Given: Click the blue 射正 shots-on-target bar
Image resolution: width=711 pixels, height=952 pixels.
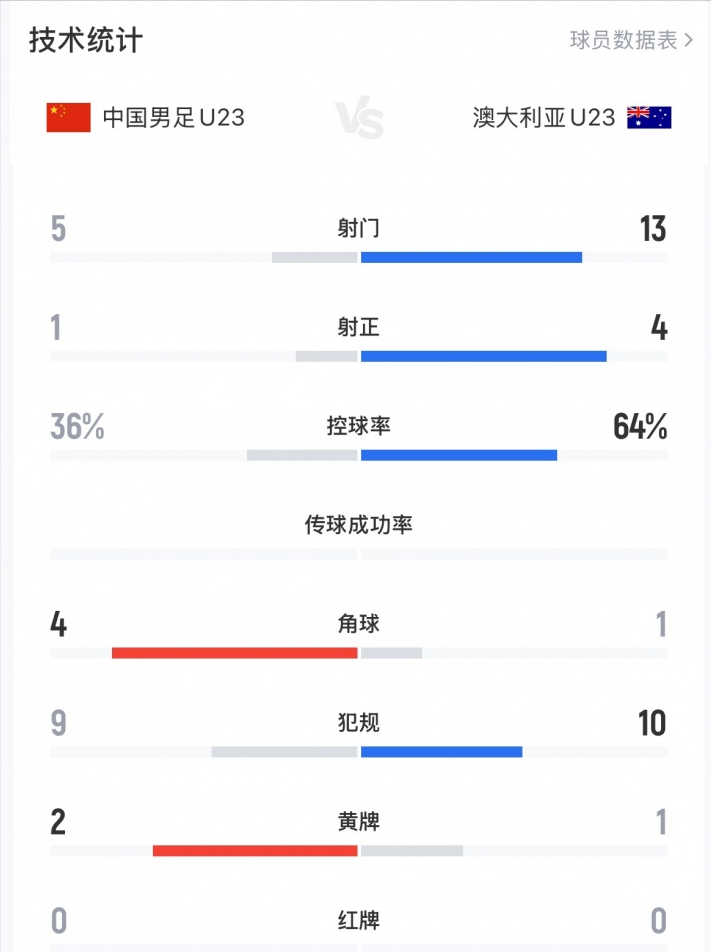Looking at the screenshot, I should tap(483, 356).
